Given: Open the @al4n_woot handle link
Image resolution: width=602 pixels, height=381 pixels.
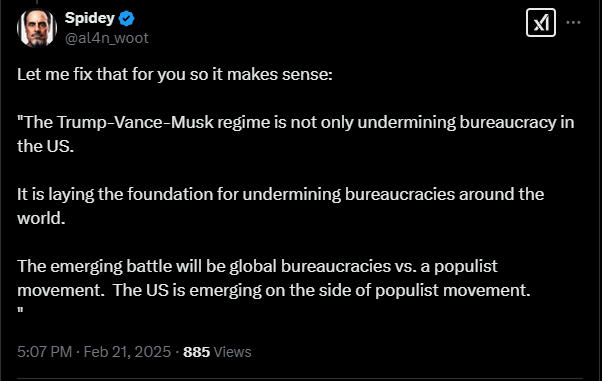Looking at the screenshot, I should pyautogui.click(x=106, y=38).
